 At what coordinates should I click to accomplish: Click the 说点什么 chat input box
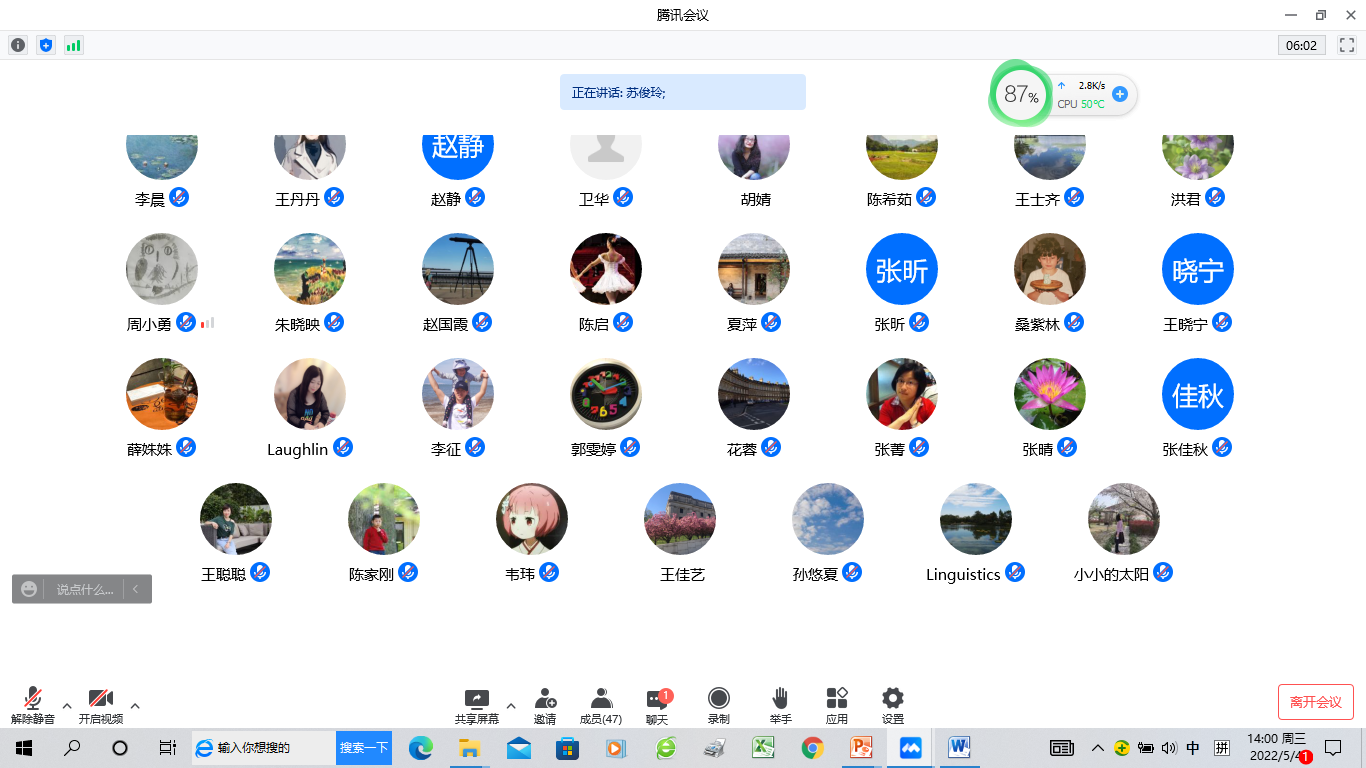click(84, 590)
